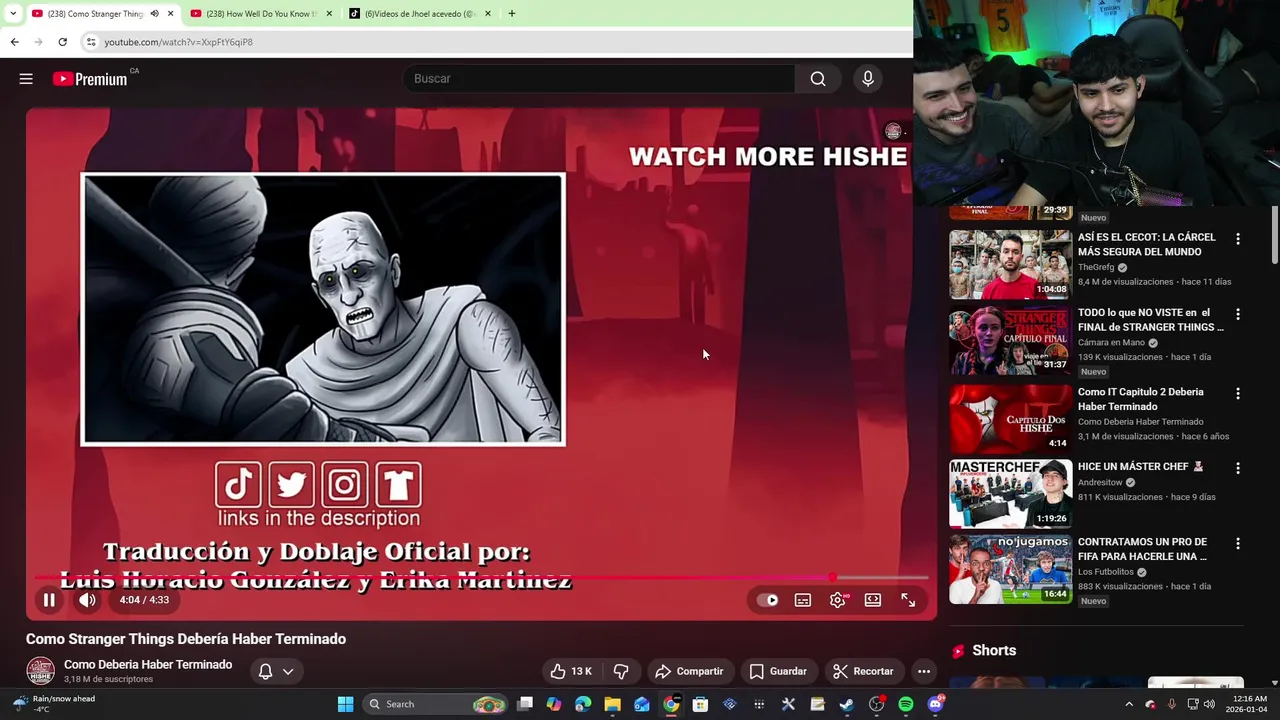Open Compartir share dialog
This screenshot has height=720, width=1280.
(689, 671)
